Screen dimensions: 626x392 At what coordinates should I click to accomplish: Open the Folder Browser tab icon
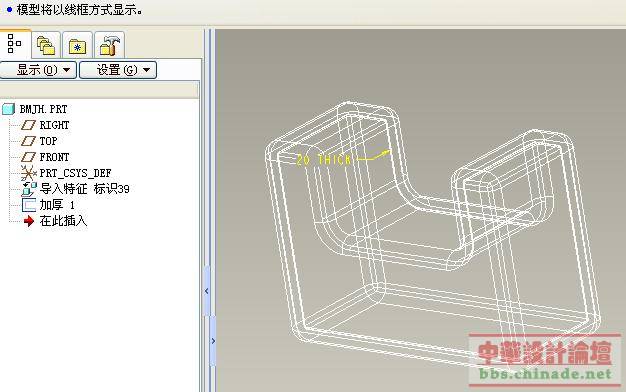(x=46, y=45)
